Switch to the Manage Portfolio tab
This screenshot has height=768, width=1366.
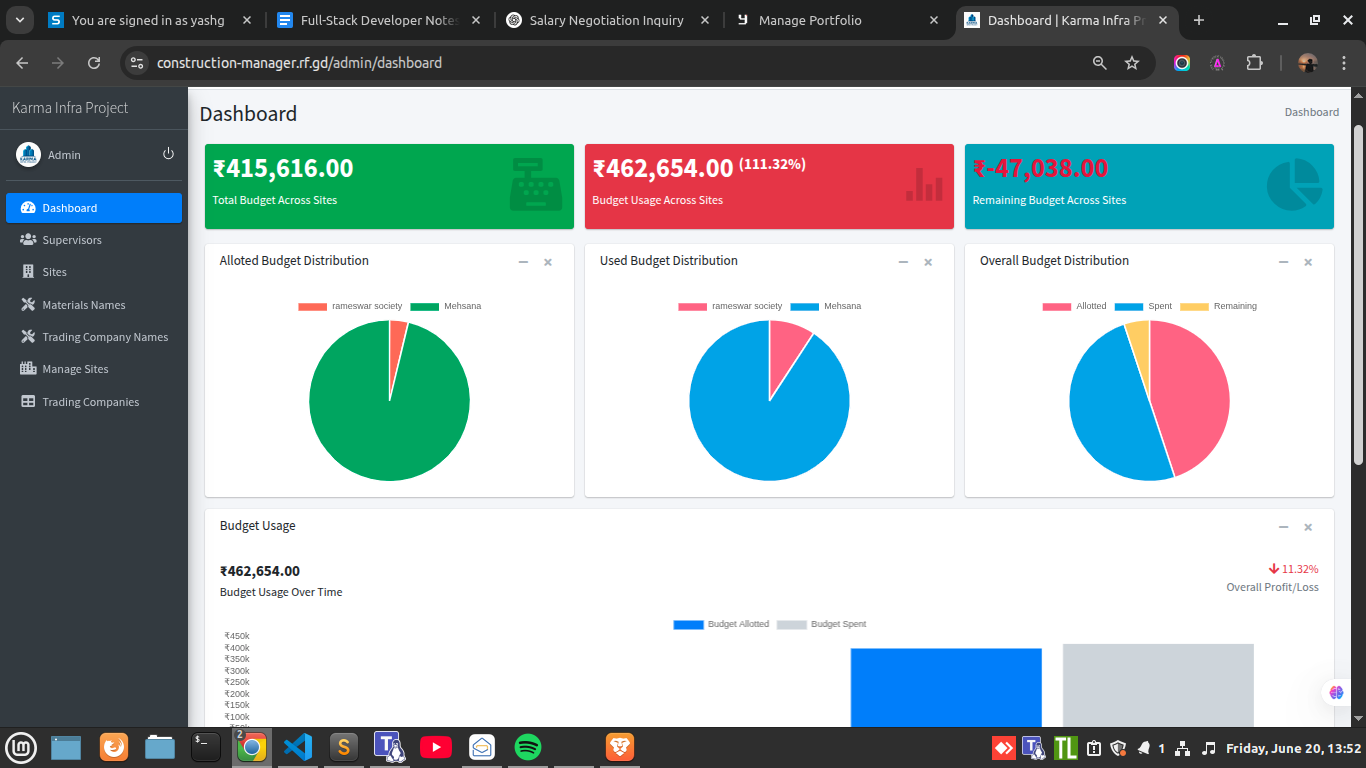tap(838, 20)
